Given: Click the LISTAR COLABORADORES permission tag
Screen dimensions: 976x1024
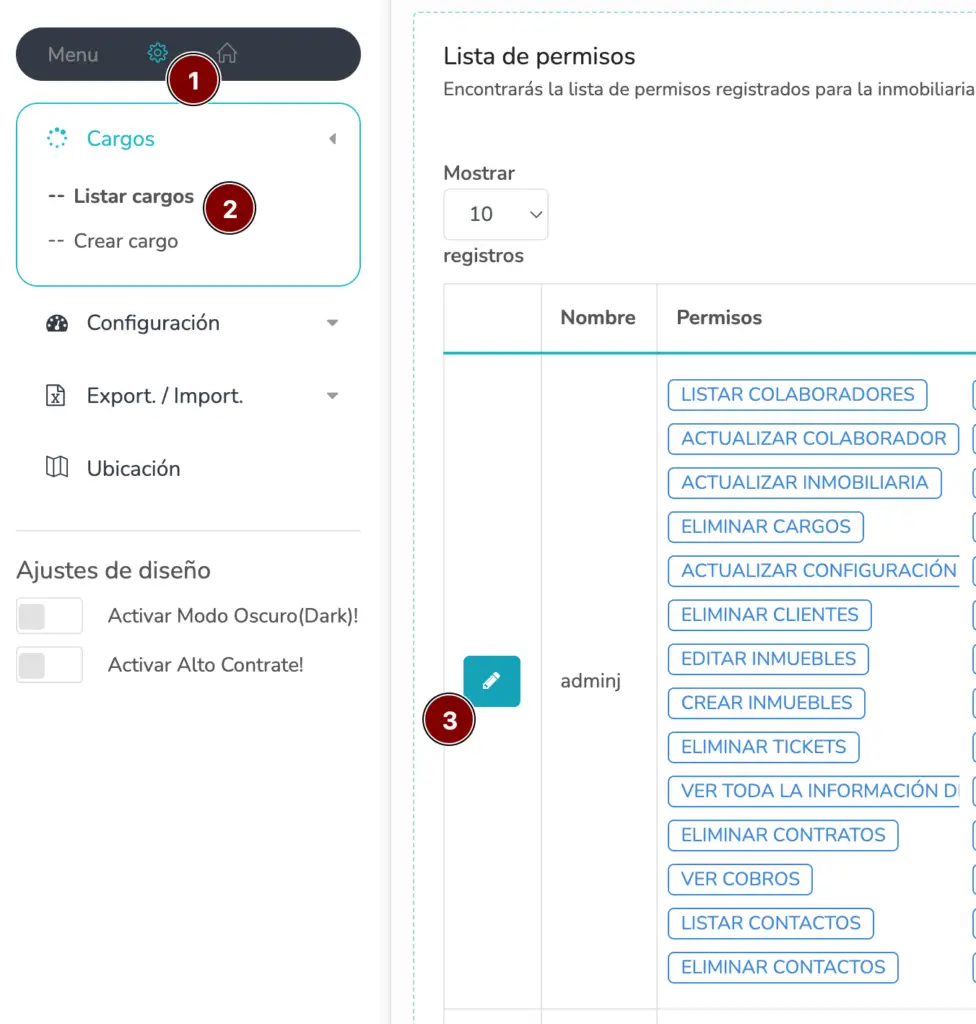Looking at the screenshot, I should (x=798, y=394).
